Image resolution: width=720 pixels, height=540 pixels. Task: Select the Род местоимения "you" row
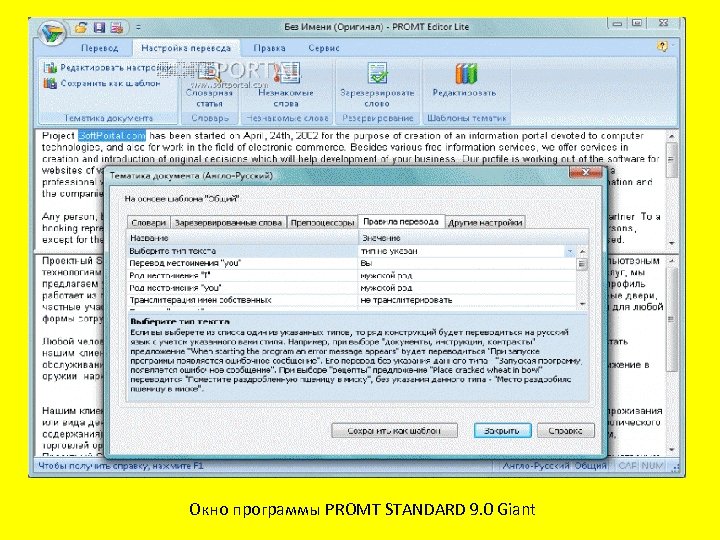[x=351, y=288]
